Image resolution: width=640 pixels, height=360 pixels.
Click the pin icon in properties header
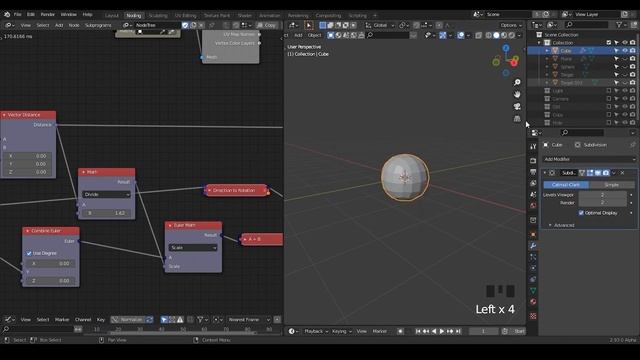[633, 145]
